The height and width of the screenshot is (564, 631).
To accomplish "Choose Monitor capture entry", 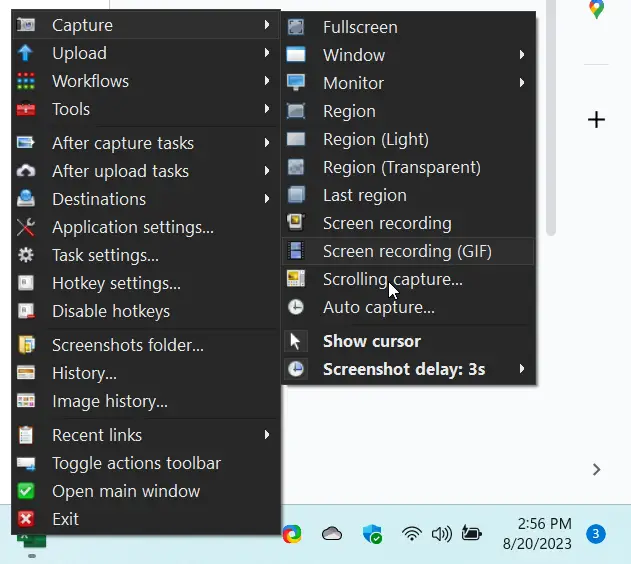I will pos(409,83).
